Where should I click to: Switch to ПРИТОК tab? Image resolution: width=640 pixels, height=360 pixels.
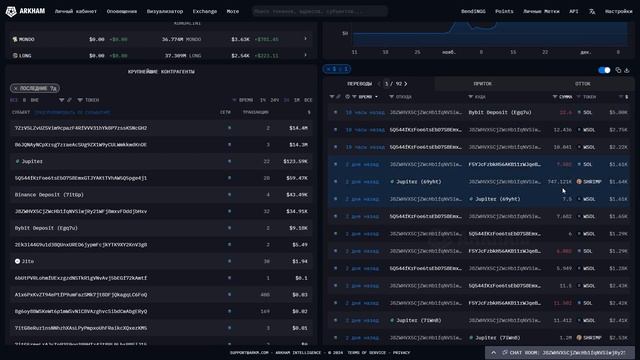pyautogui.click(x=482, y=84)
